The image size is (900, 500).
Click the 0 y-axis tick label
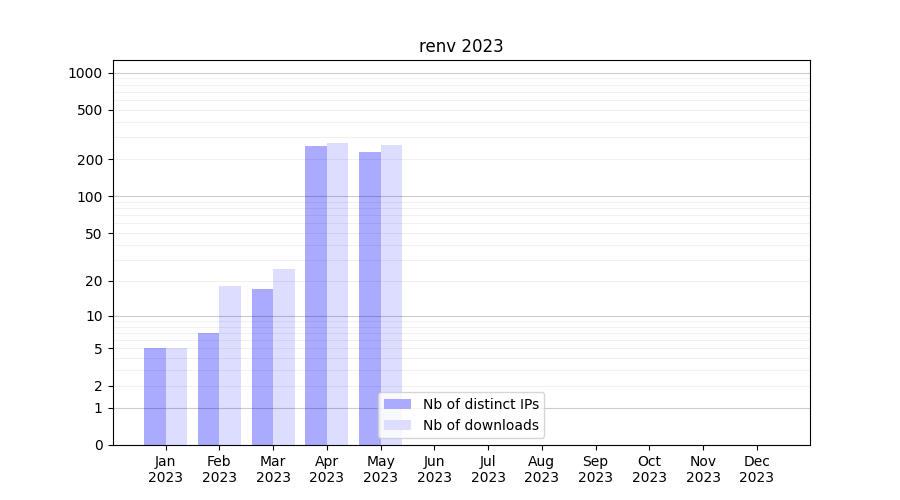pyautogui.click(x=98, y=445)
